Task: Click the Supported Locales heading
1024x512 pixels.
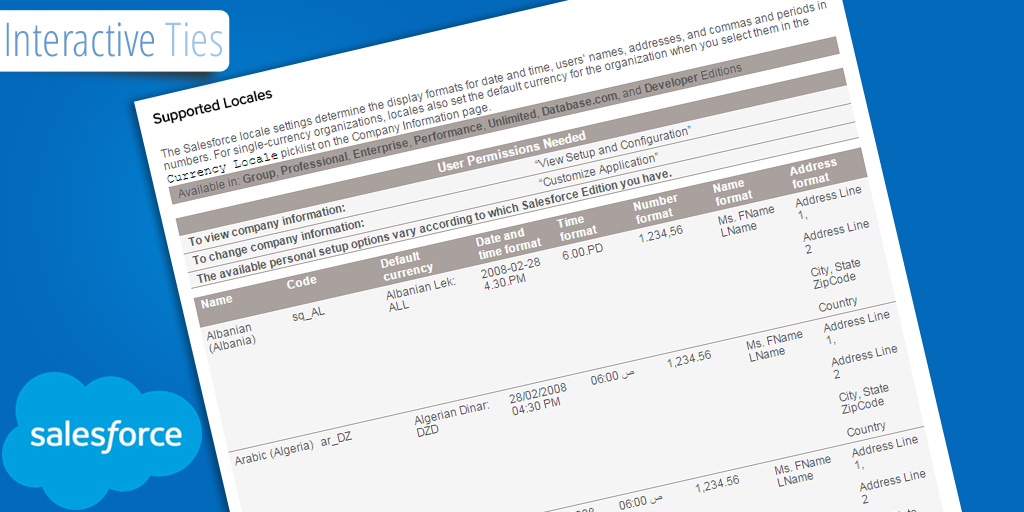Action: coord(212,106)
